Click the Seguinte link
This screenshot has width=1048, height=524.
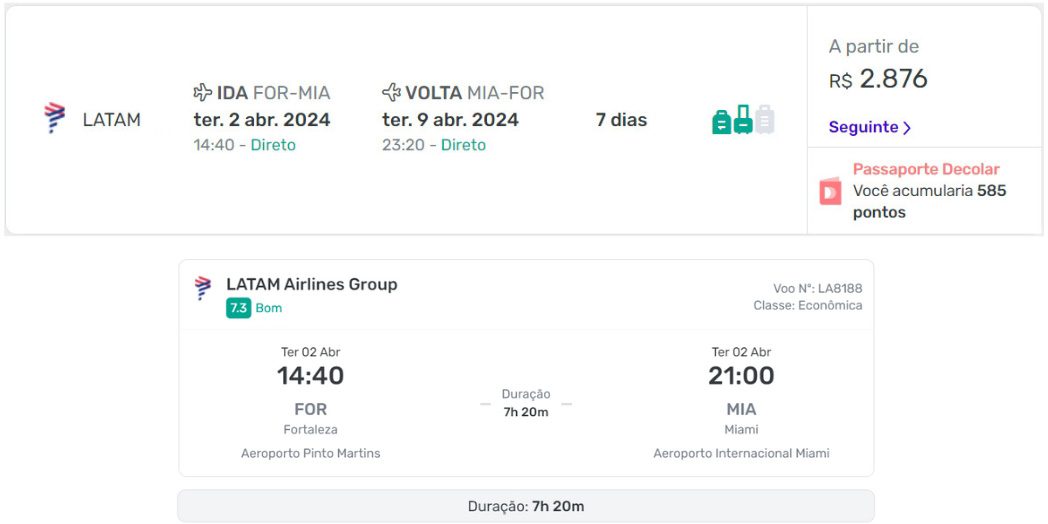coord(864,127)
